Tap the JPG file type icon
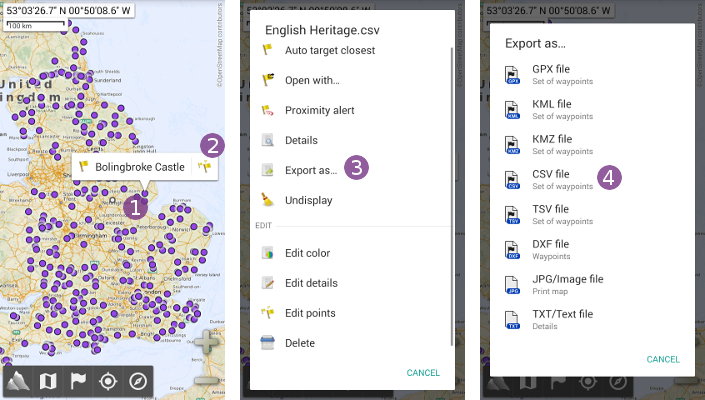 tap(512, 285)
